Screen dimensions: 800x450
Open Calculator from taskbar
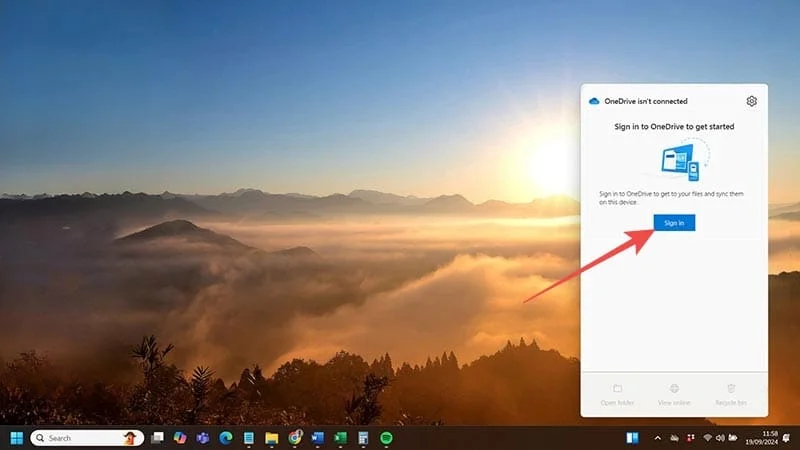click(363, 438)
